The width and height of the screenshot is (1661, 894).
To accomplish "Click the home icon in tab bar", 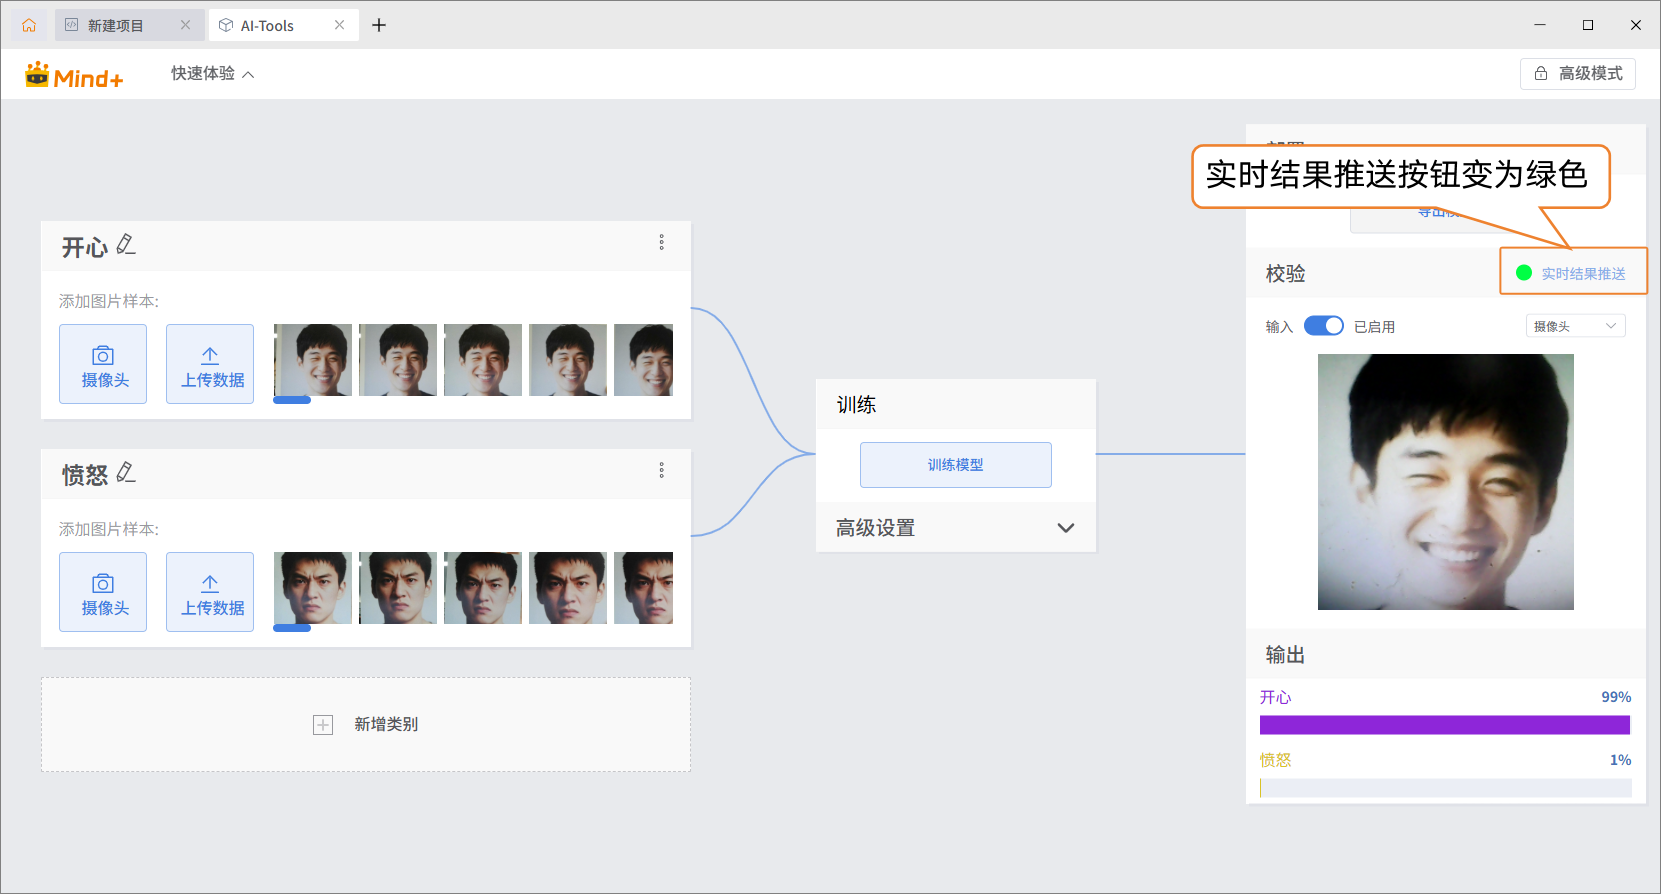I will [29, 25].
